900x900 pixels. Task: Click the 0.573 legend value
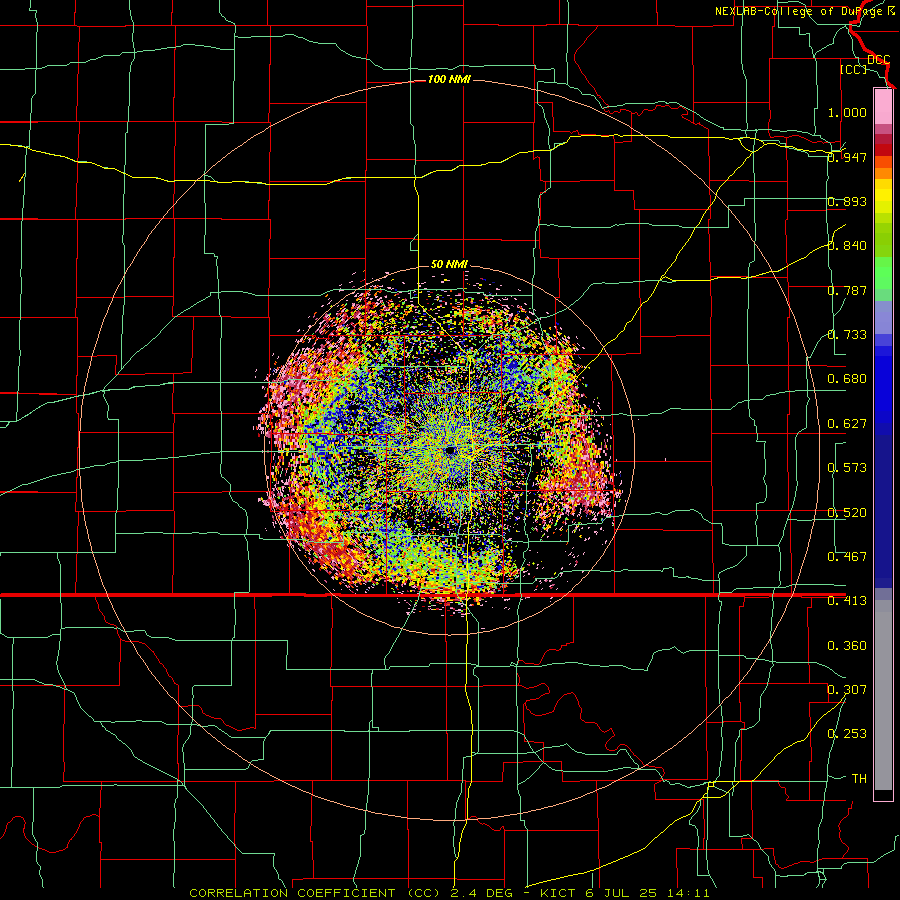coord(847,468)
